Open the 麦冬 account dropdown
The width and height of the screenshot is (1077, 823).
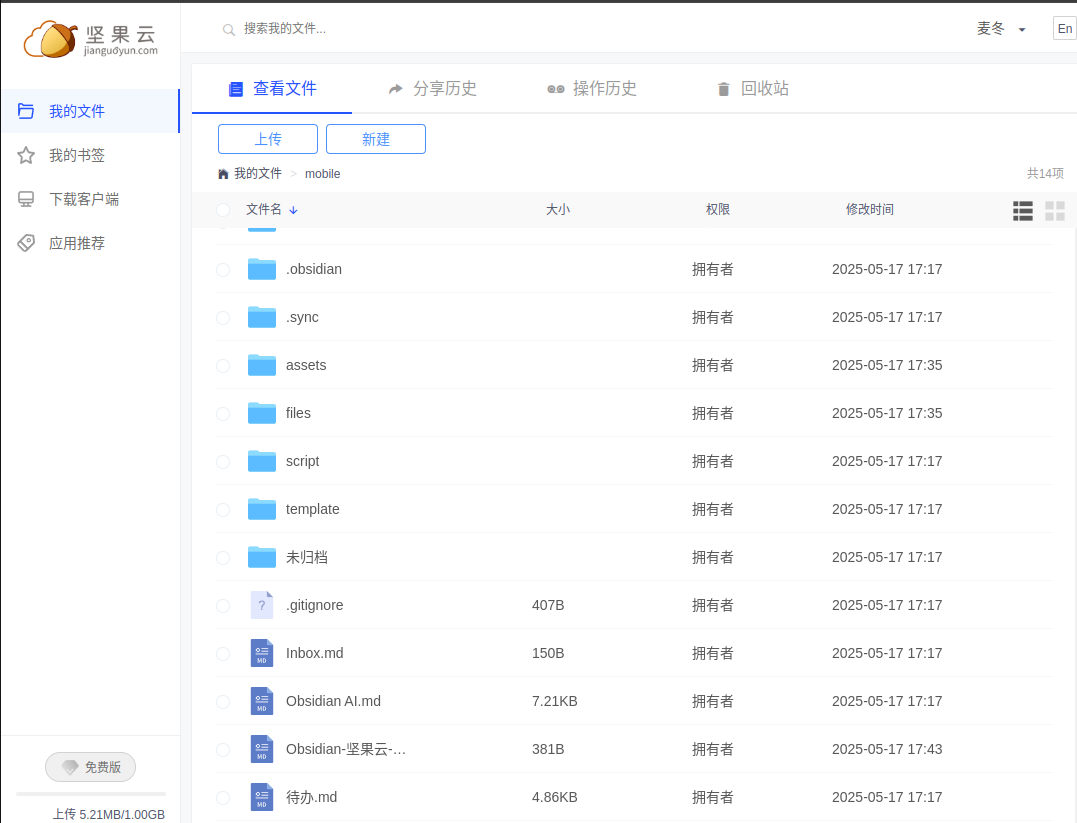pyautogui.click(x=1001, y=29)
